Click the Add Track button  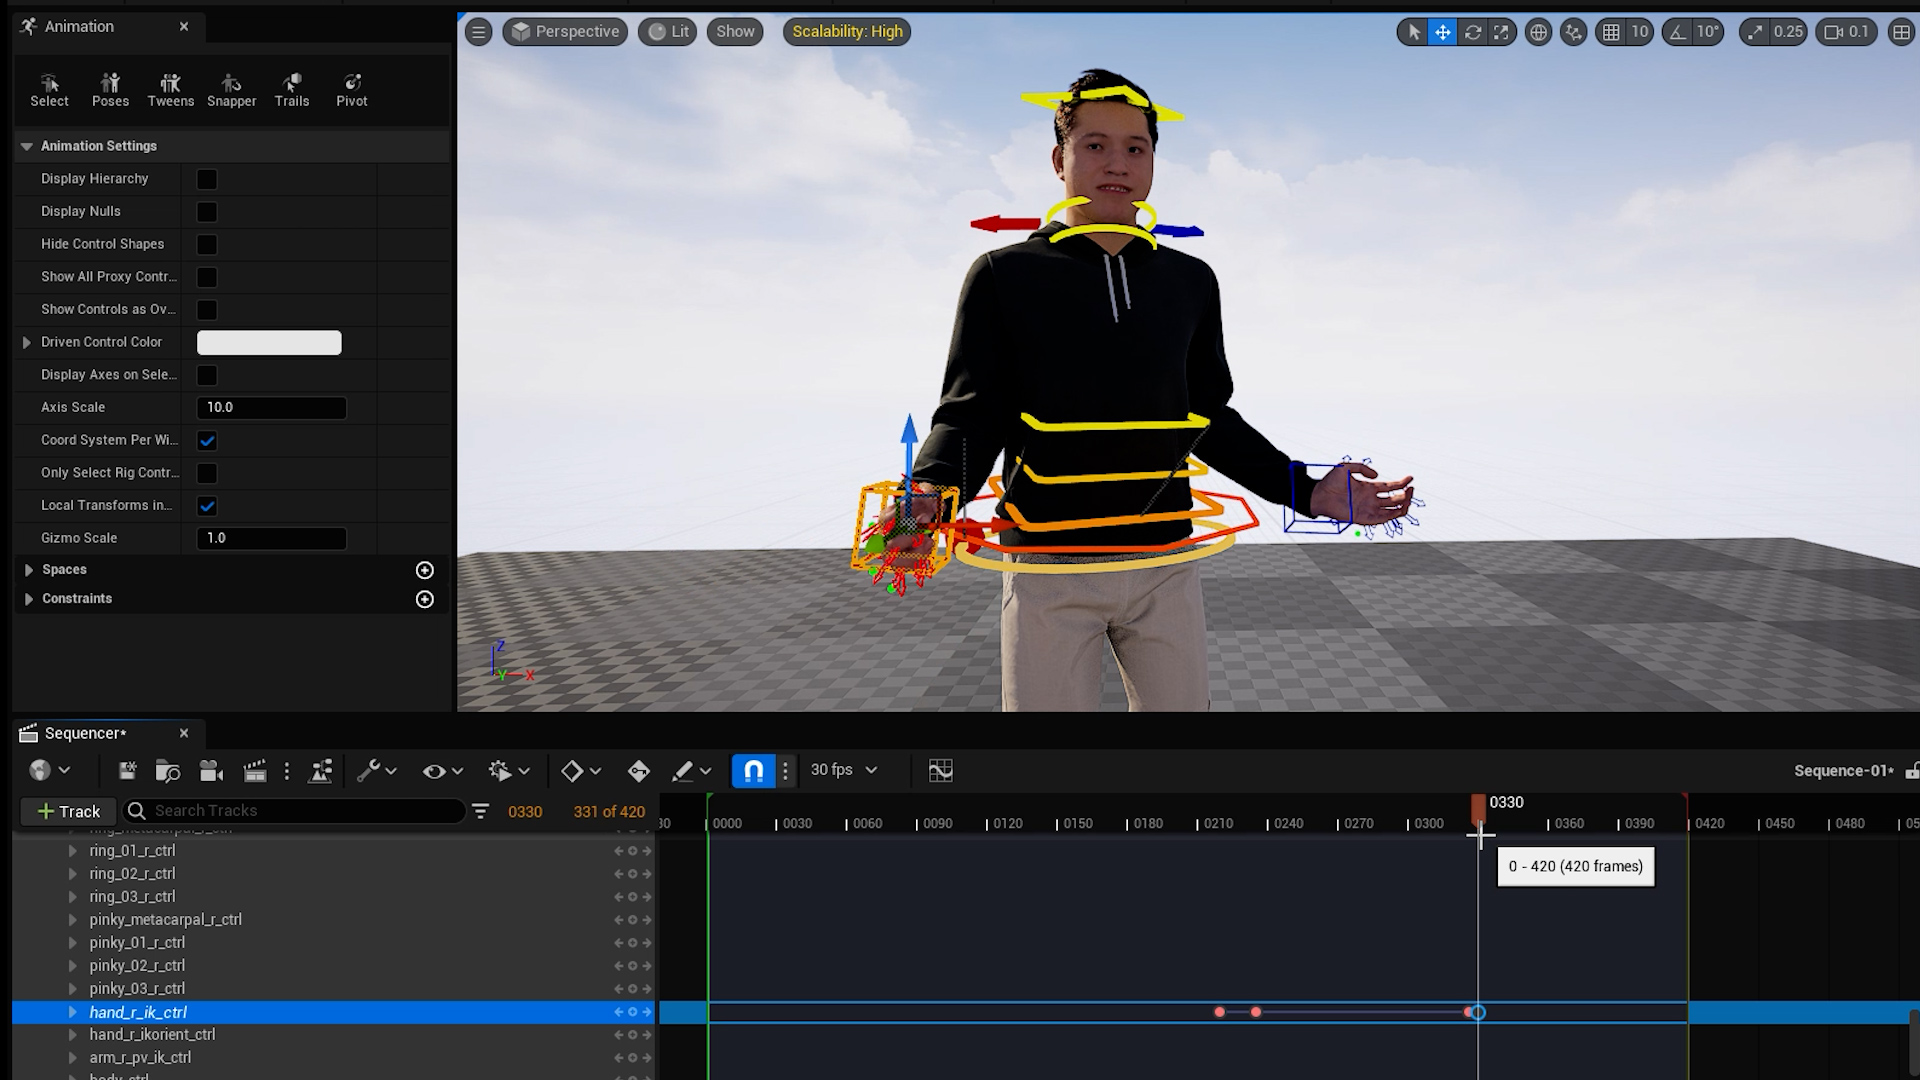[x=68, y=811]
